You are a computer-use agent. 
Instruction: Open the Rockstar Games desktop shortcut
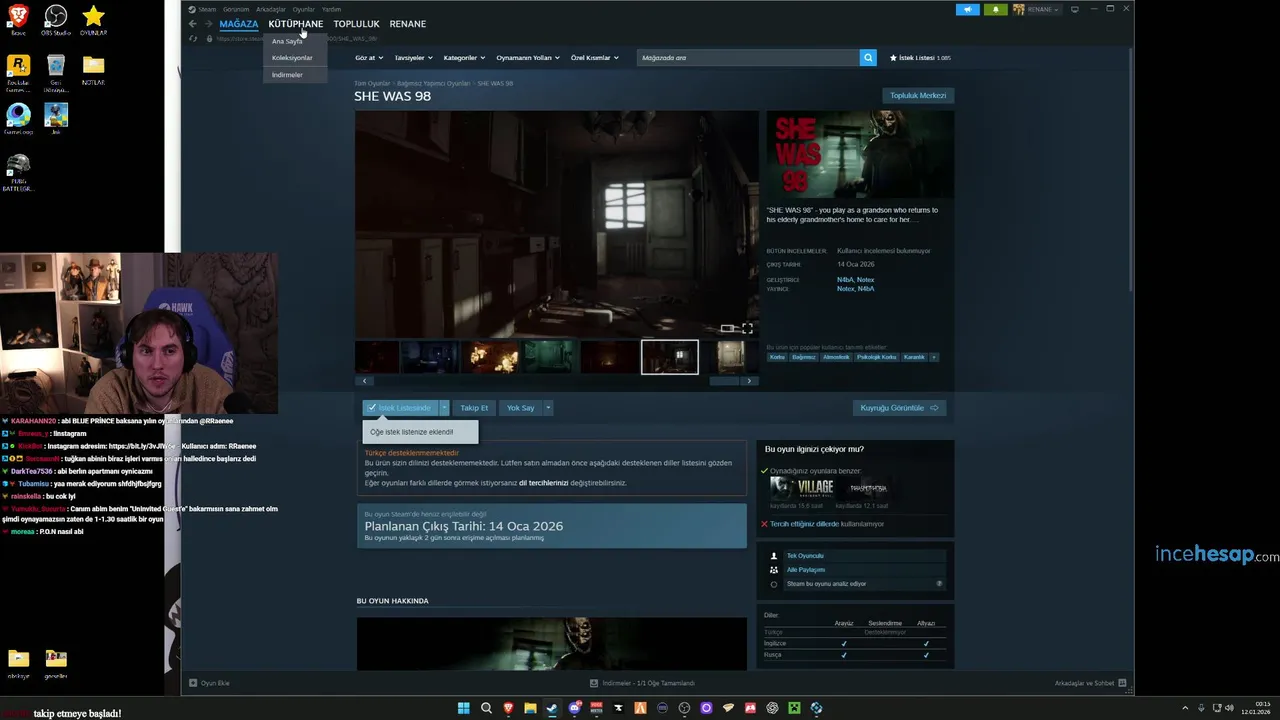[18, 72]
